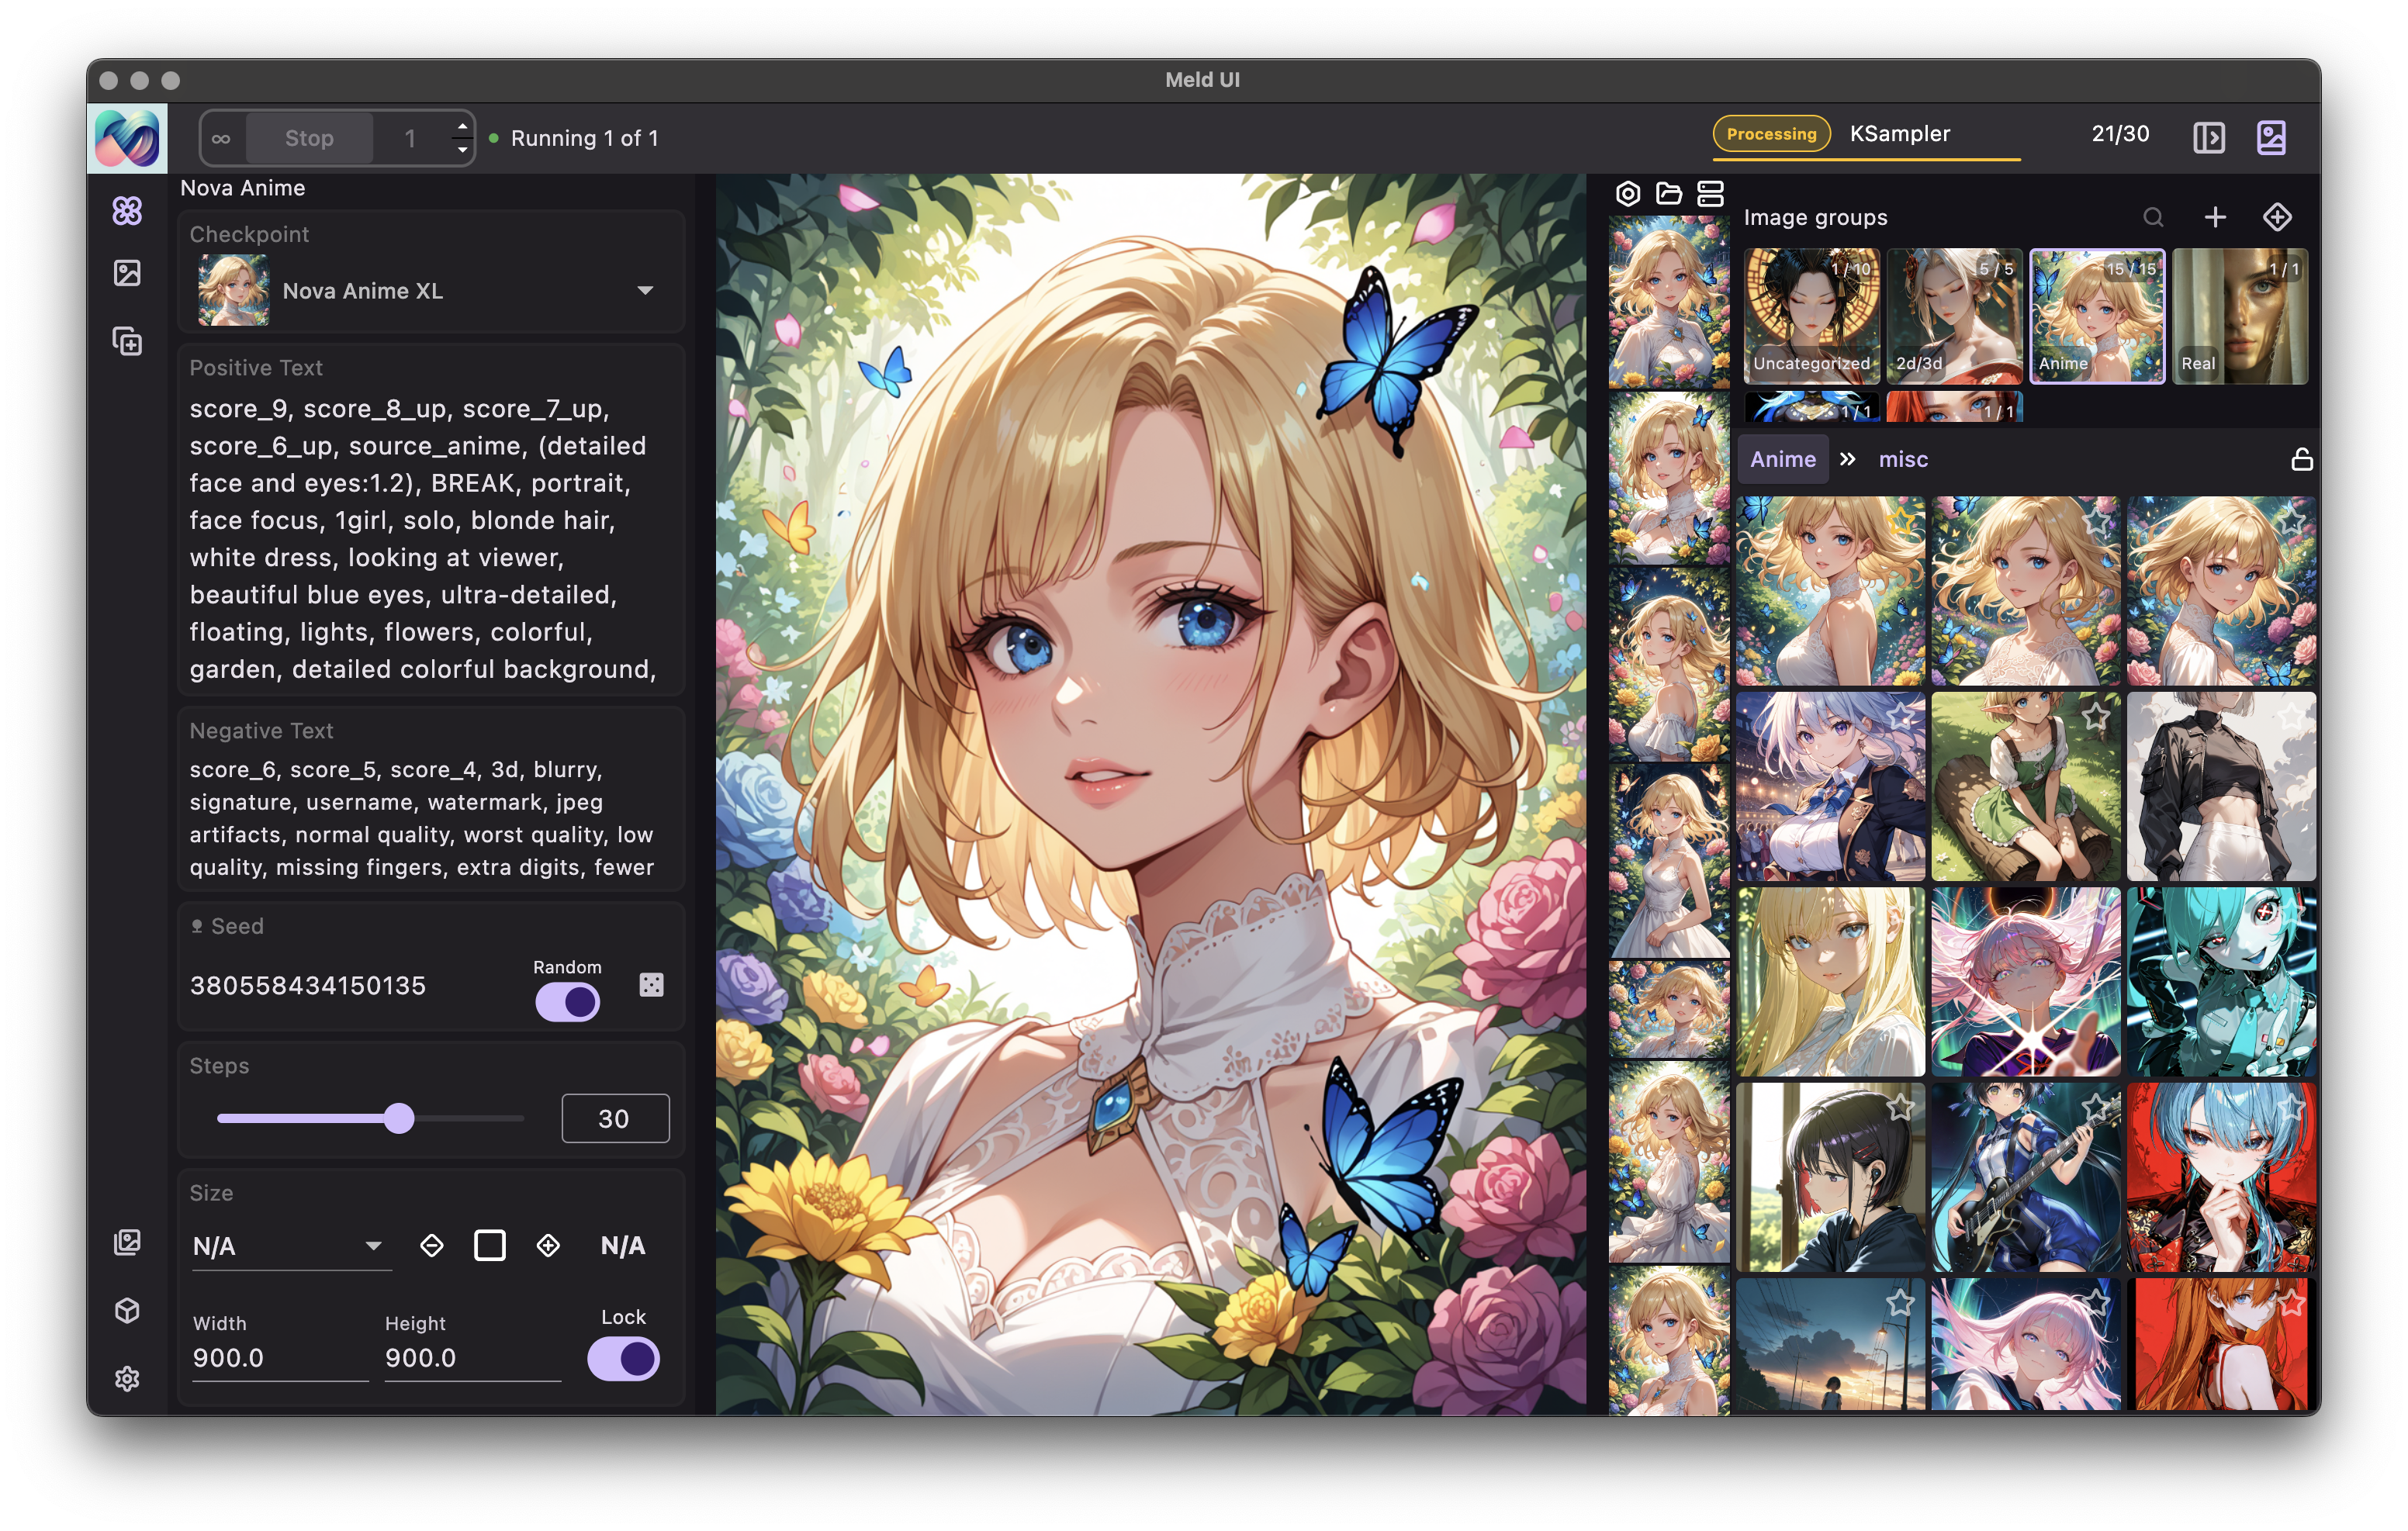Toggle the Random seed switch
Image resolution: width=2408 pixels, height=1531 pixels.
(x=567, y=1001)
